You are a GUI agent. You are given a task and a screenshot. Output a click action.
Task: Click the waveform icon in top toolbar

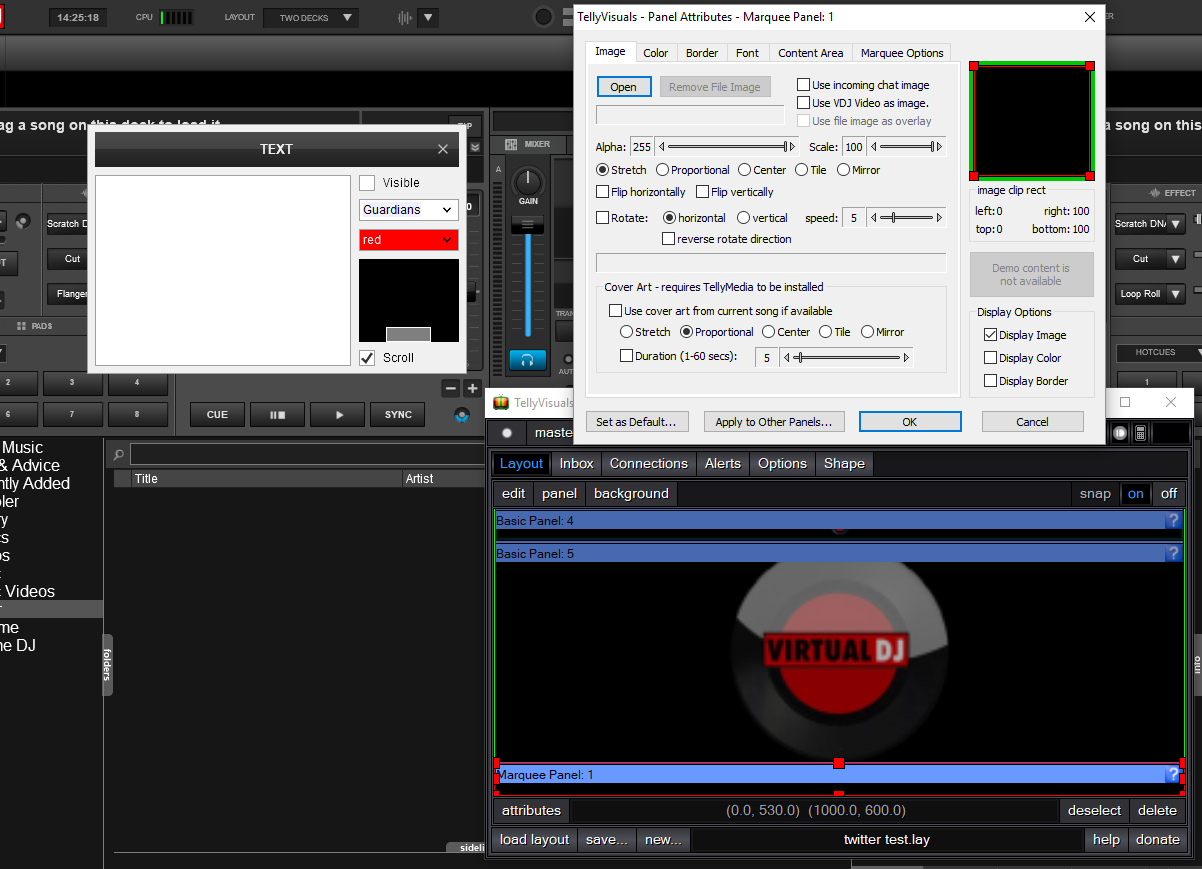coord(405,18)
